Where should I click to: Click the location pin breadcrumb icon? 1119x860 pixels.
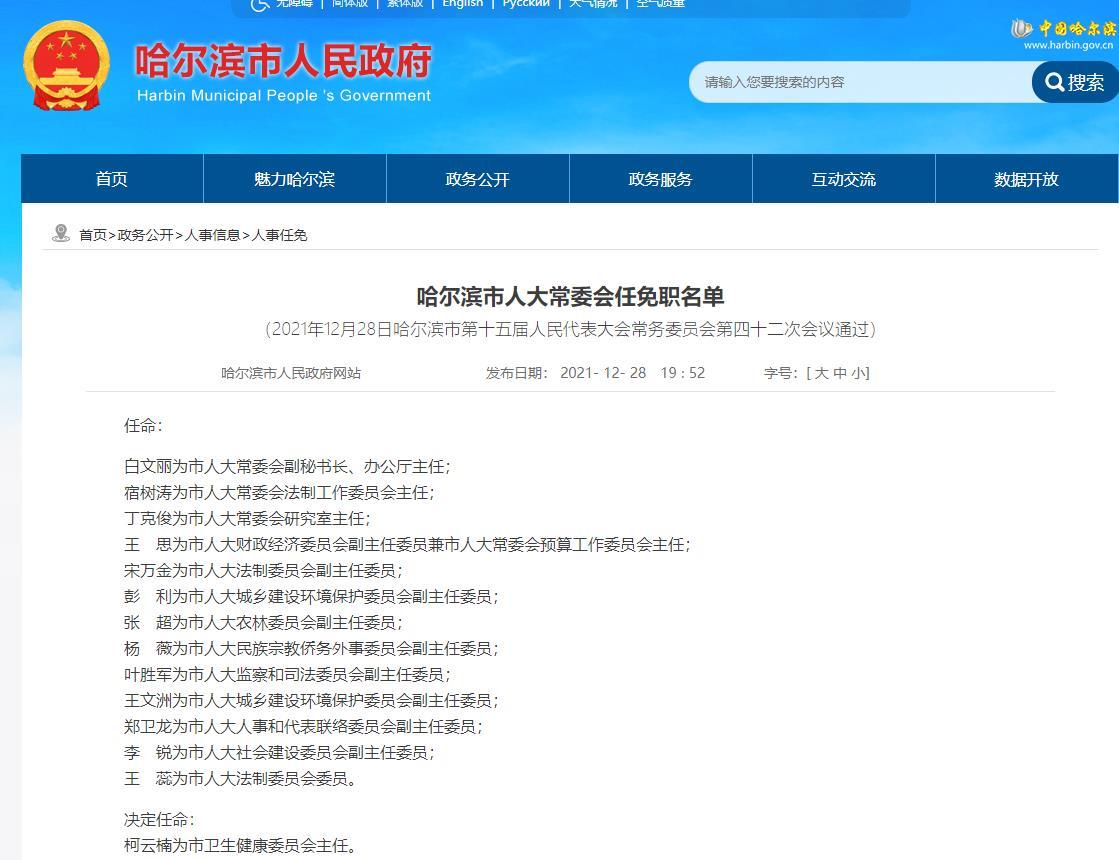click(x=61, y=234)
